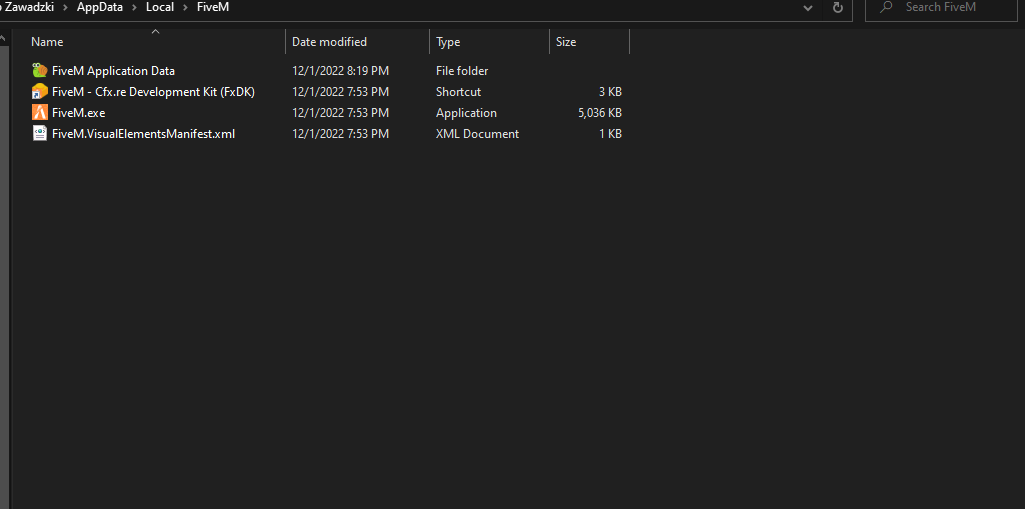Click the FiveM.exe application icon

pos(40,113)
